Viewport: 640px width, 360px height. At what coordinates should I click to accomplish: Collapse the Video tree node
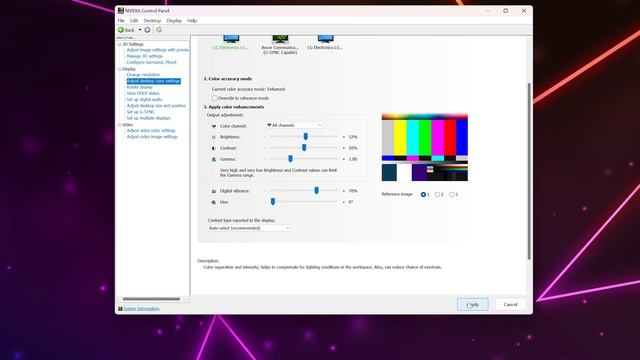point(120,124)
